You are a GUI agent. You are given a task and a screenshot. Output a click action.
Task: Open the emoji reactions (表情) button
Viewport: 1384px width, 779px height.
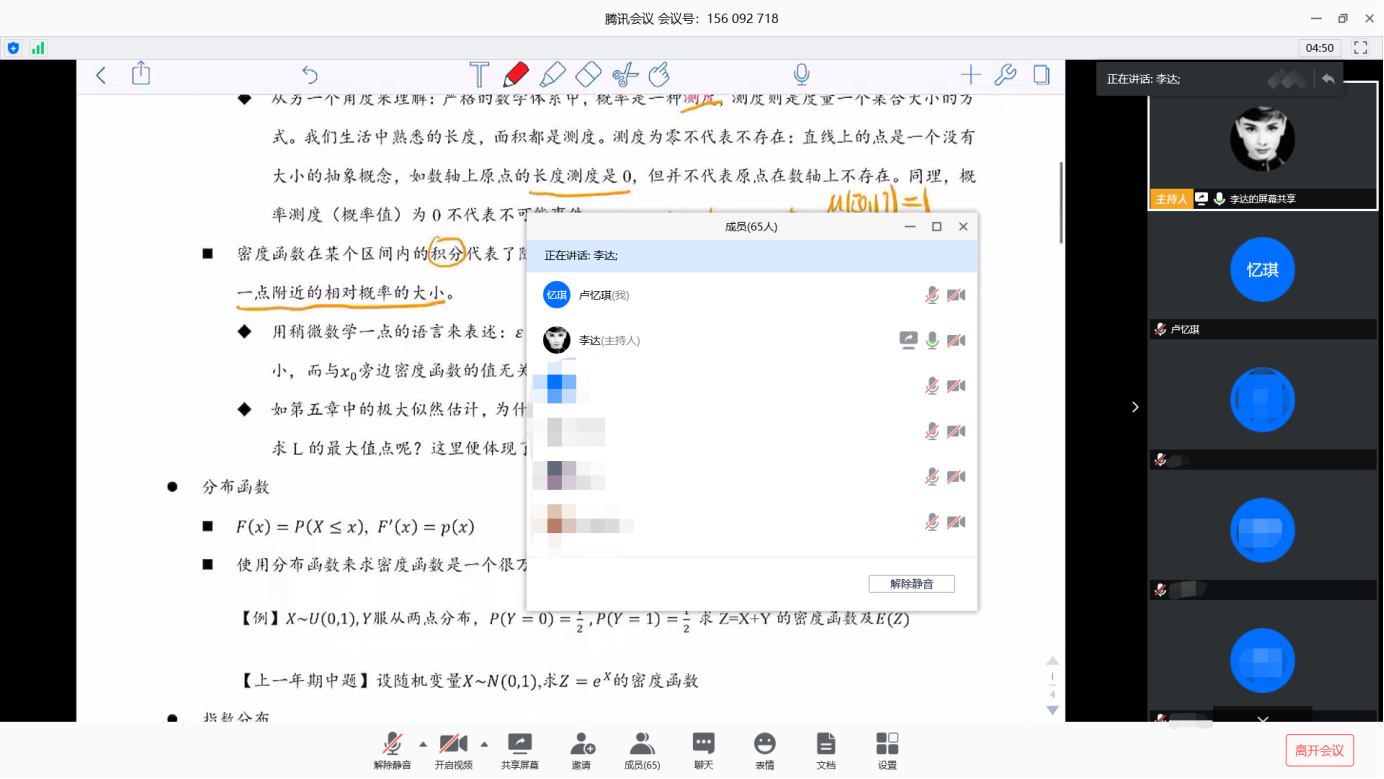[x=764, y=750]
